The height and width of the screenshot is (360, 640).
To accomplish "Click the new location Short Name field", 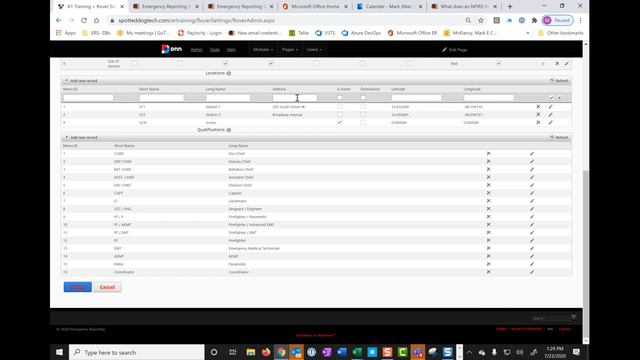I will [162, 98].
